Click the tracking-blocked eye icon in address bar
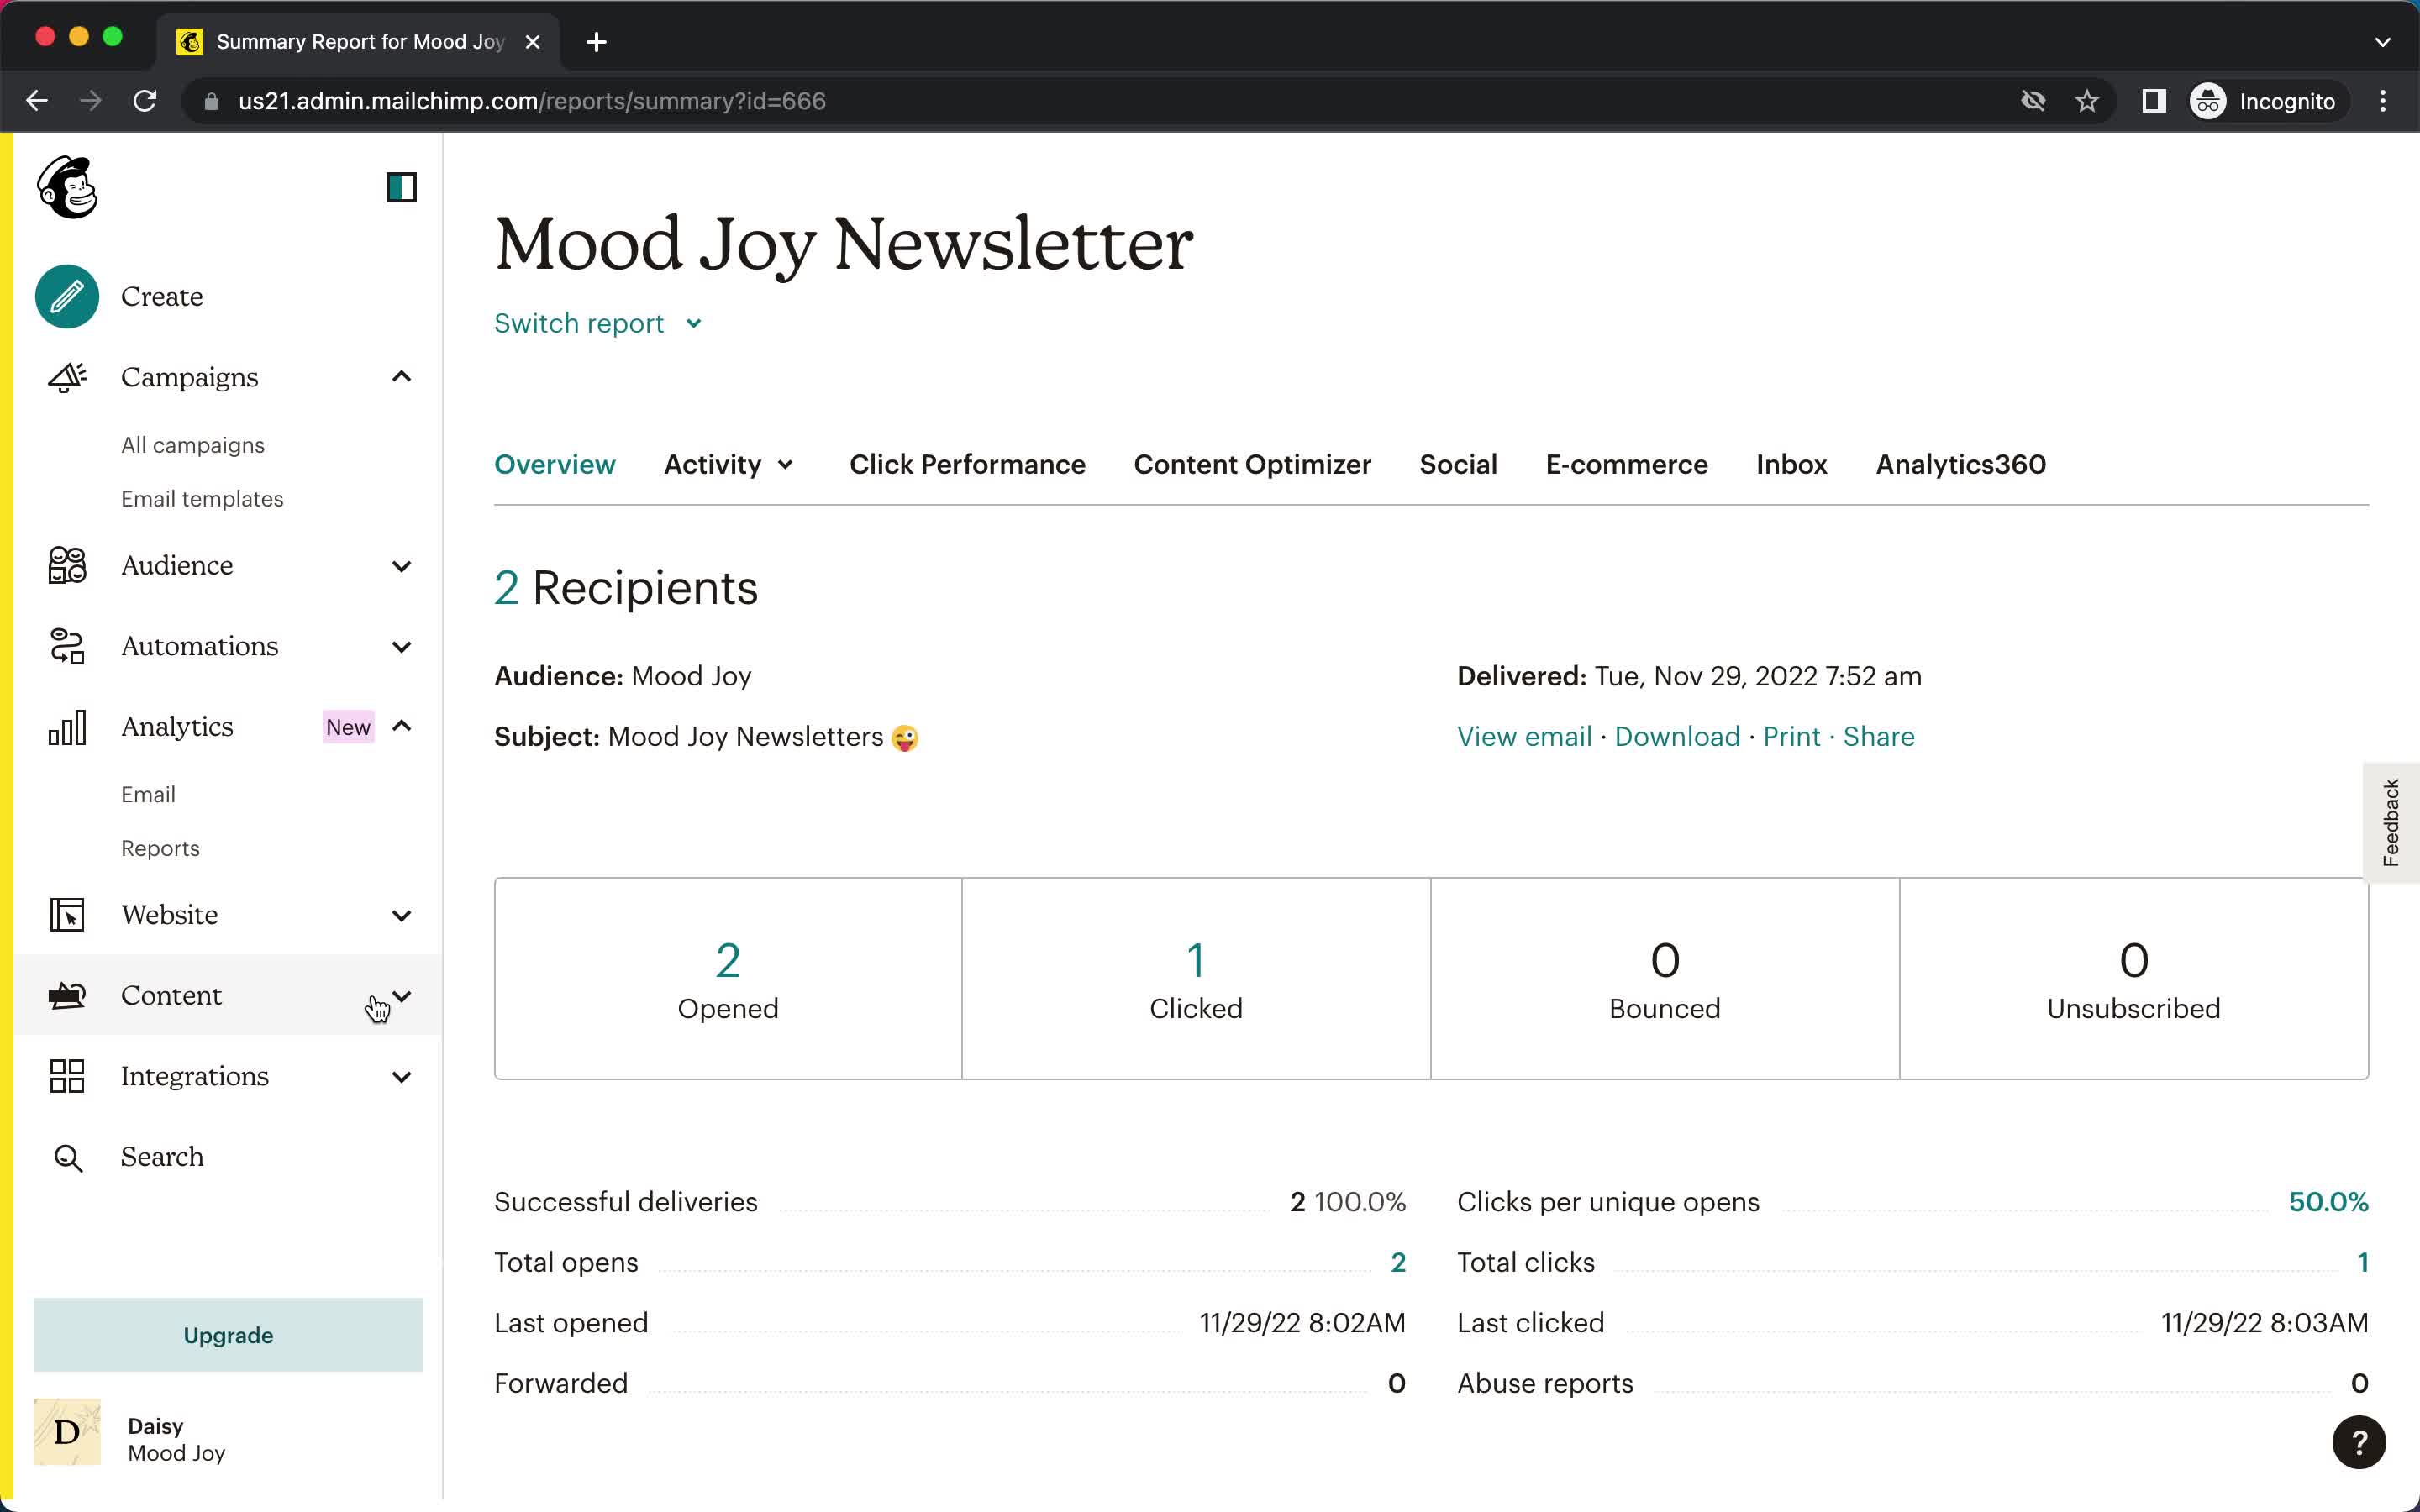Viewport: 2420px width, 1512px height. click(x=2033, y=101)
